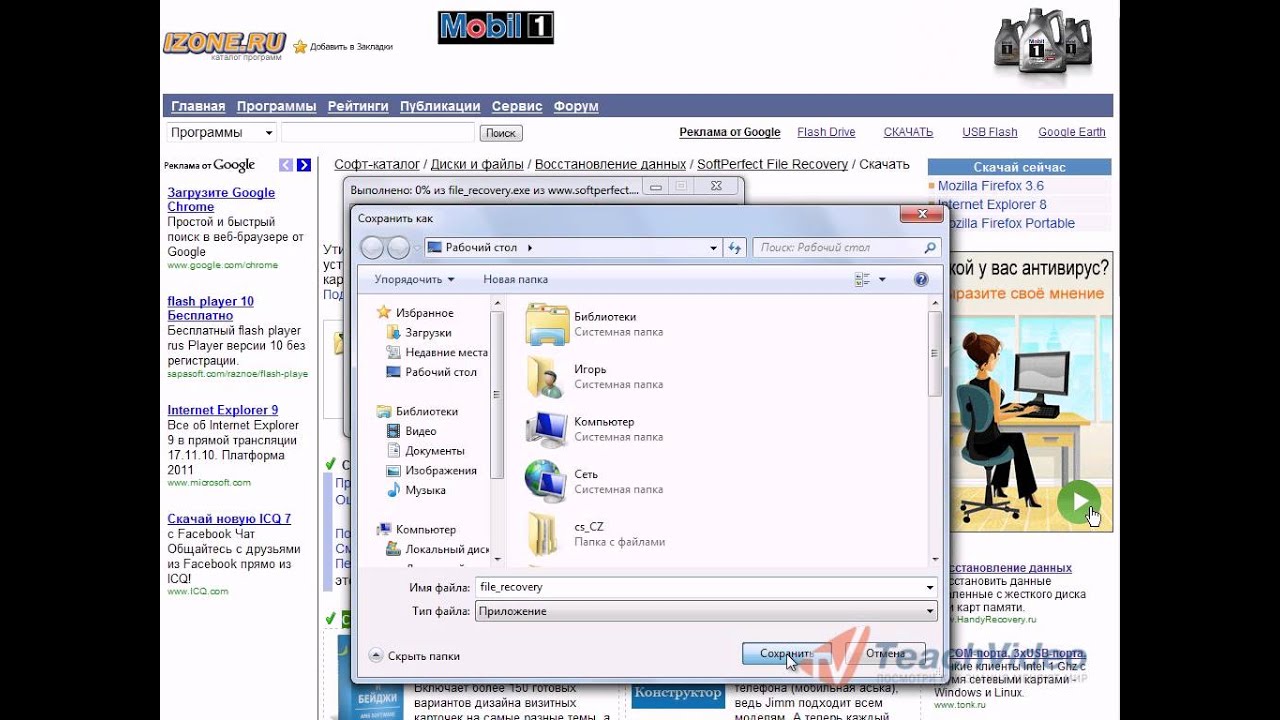1280x720 pixels.
Task: Click the Back arrow in Save As dialog
Action: tap(372, 248)
